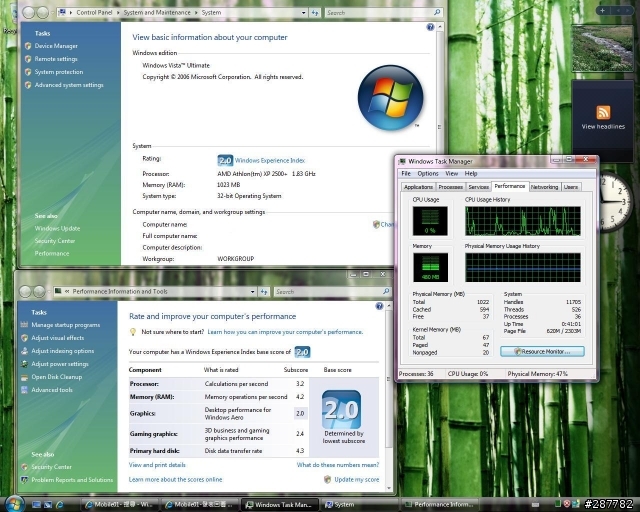This screenshot has height=512, width=640.
Task: Click the Task Manager title bar icon
Action: pyautogui.click(x=402, y=161)
